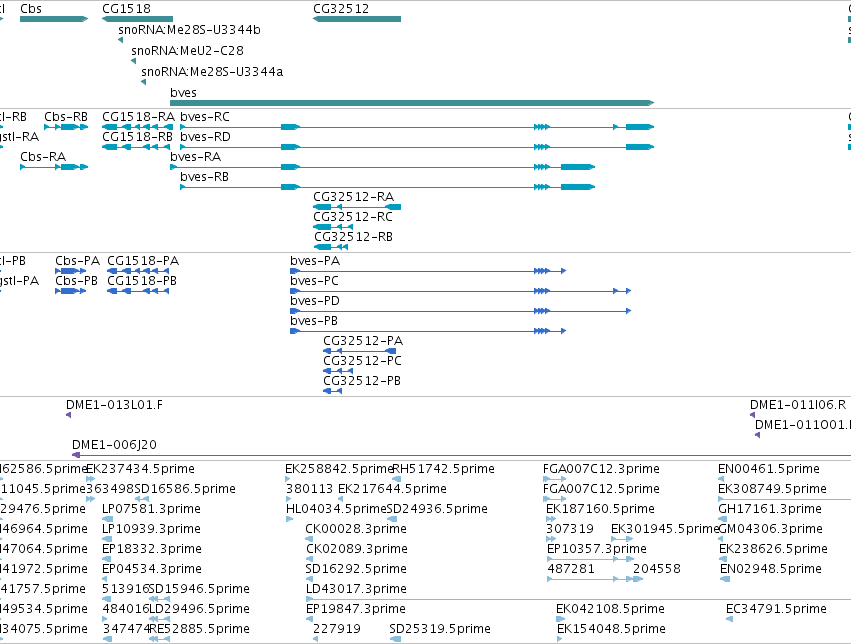Click the SD24936.5prime EST label
The width and height of the screenshot is (851, 644).
point(437,509)
